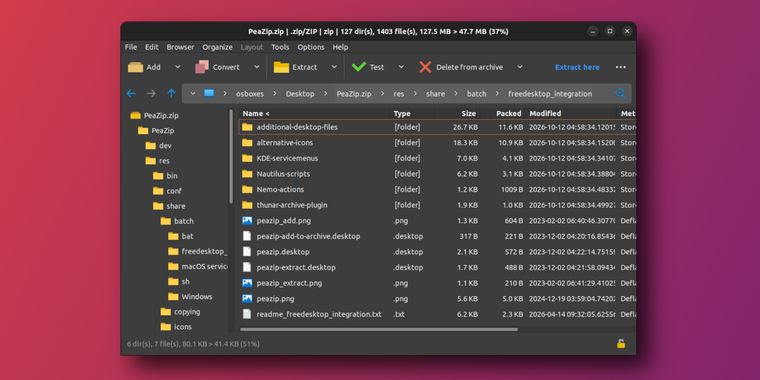Click the search magnifier icon in address bar

[620, 94]
